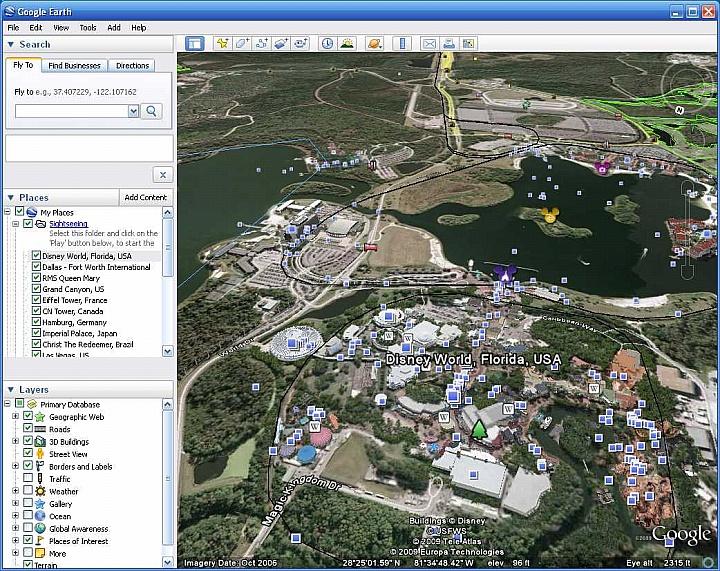Uncheck Disney World, Florida, USA checkbox
Screen dimensions: 720x571
click(x=36, y=255)
